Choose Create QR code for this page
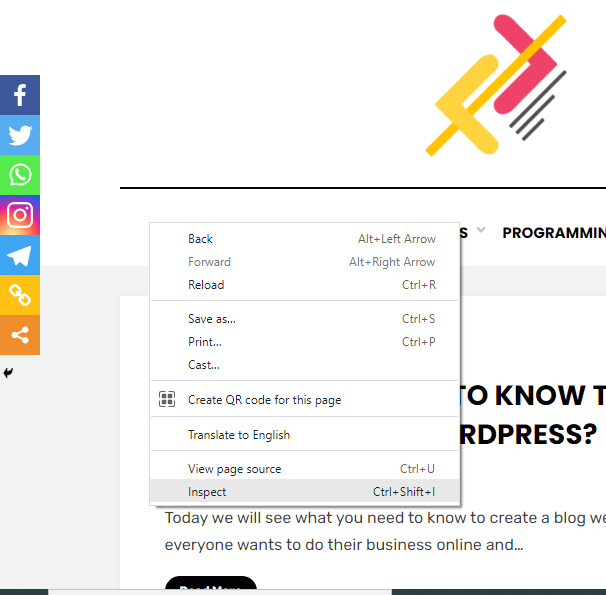Viewport: 606px width, 595px height. click(305, 400)
